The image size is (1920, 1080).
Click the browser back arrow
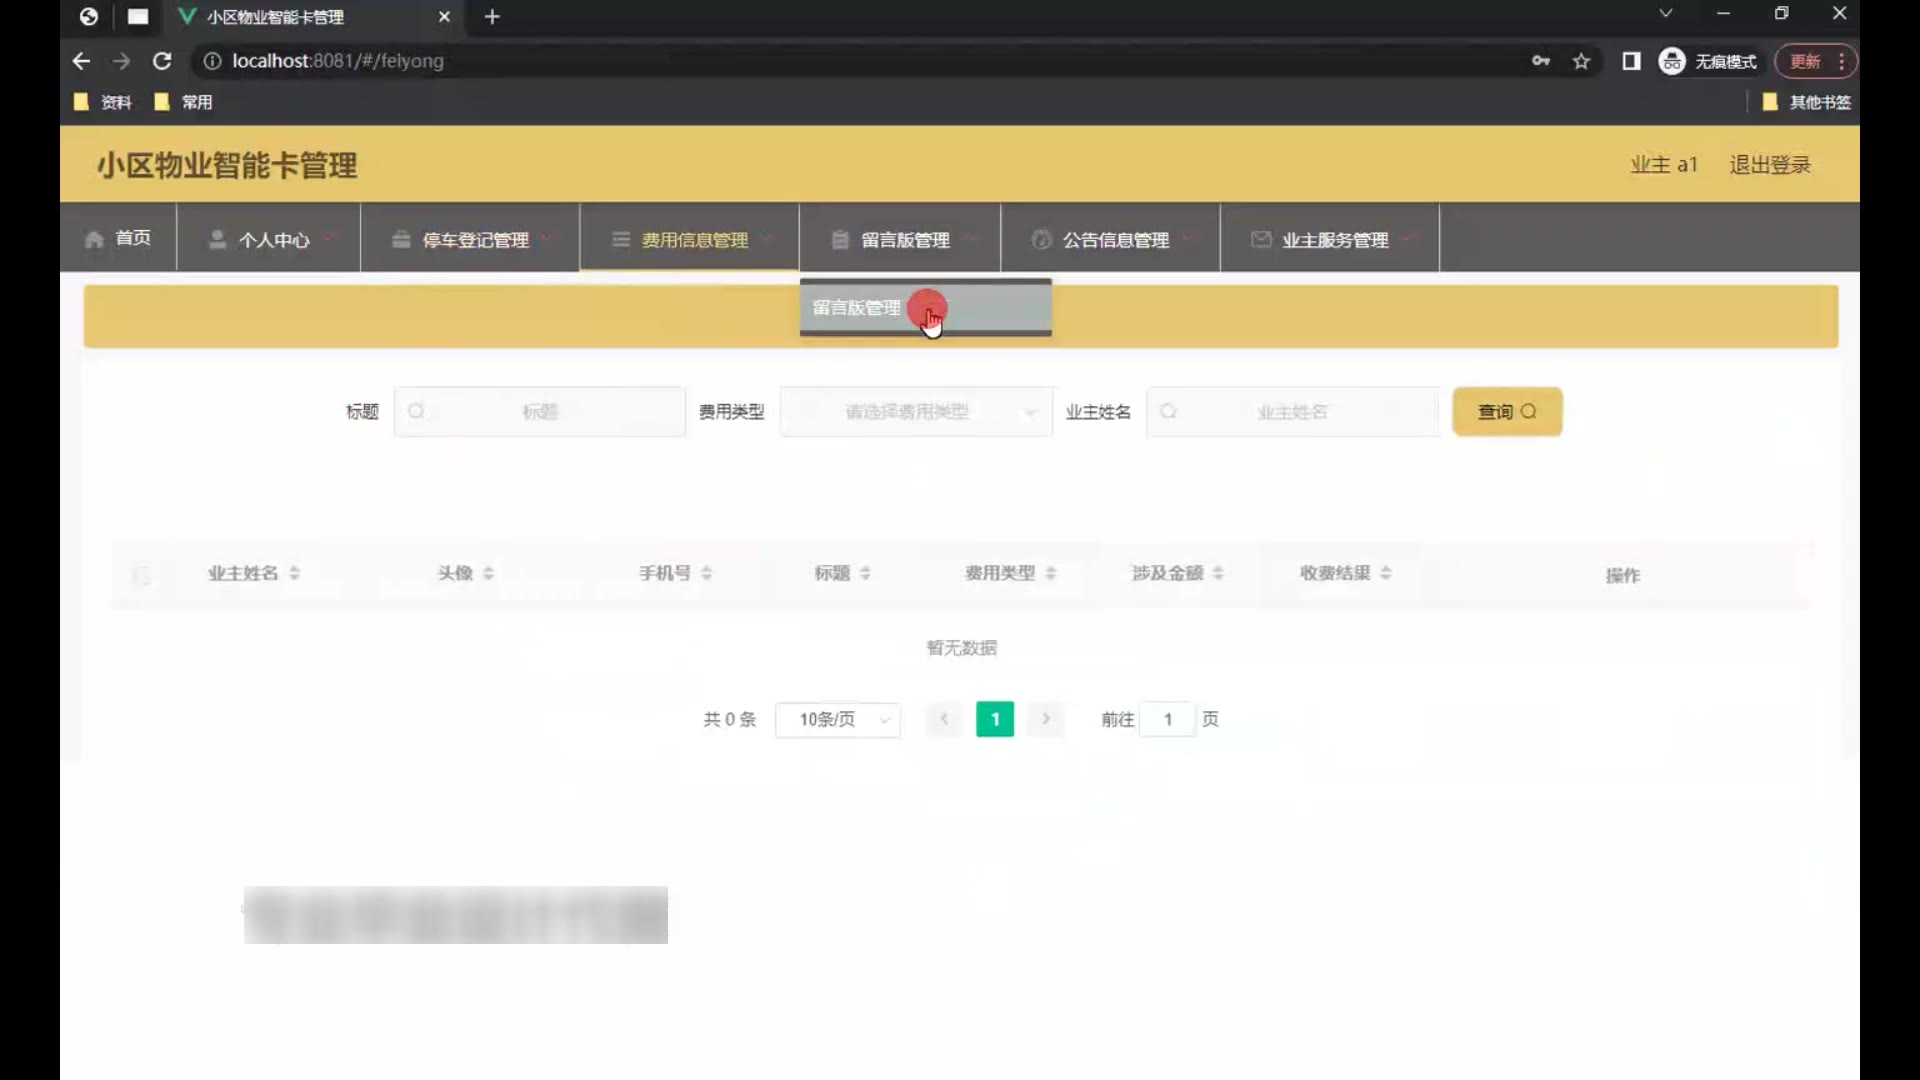(x=81, y=61)
